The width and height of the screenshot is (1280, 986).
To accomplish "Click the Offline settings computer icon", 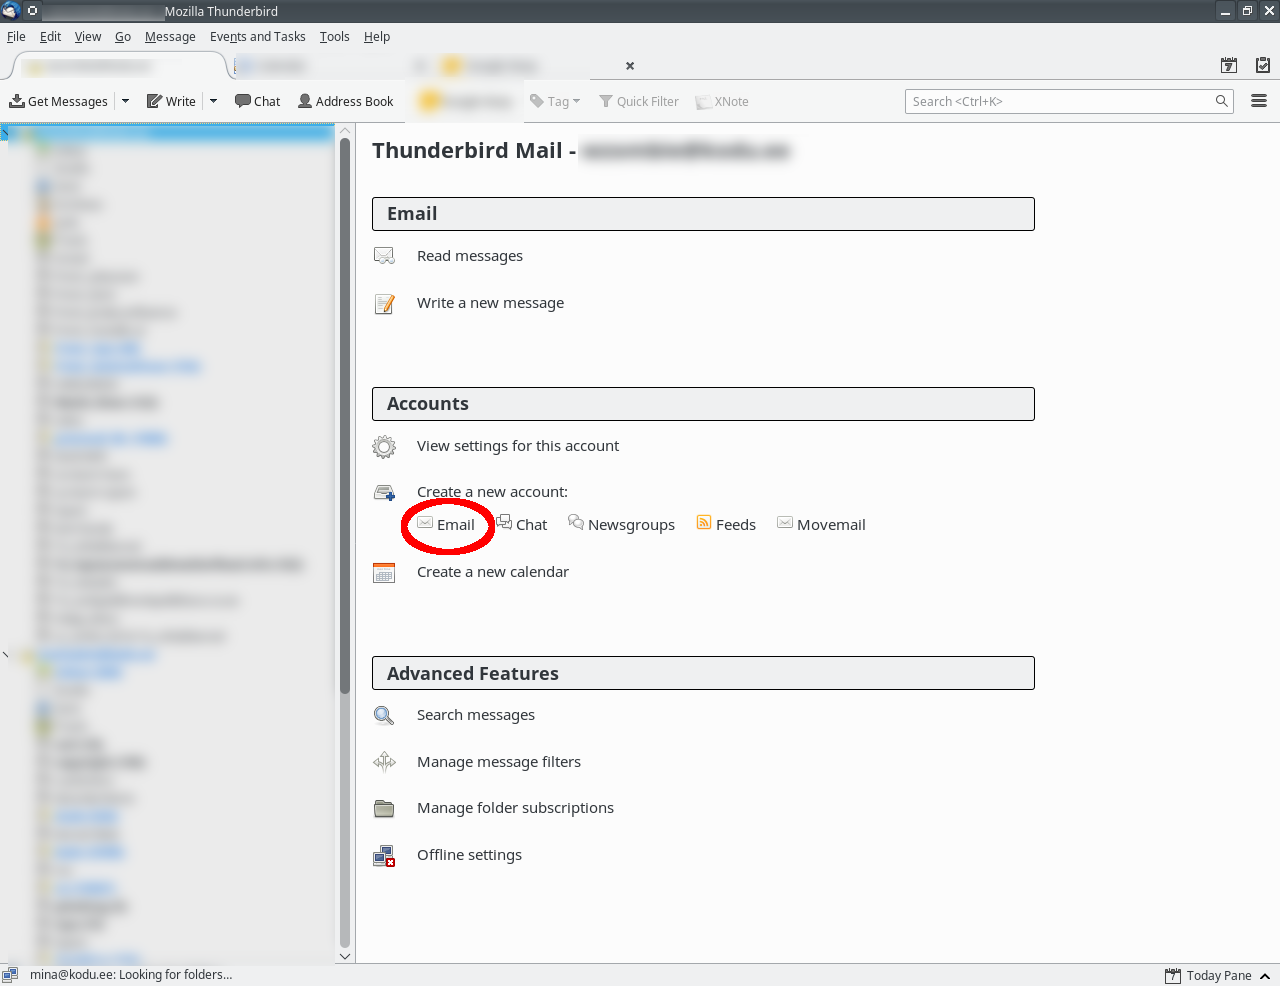I will coord(384,856).
